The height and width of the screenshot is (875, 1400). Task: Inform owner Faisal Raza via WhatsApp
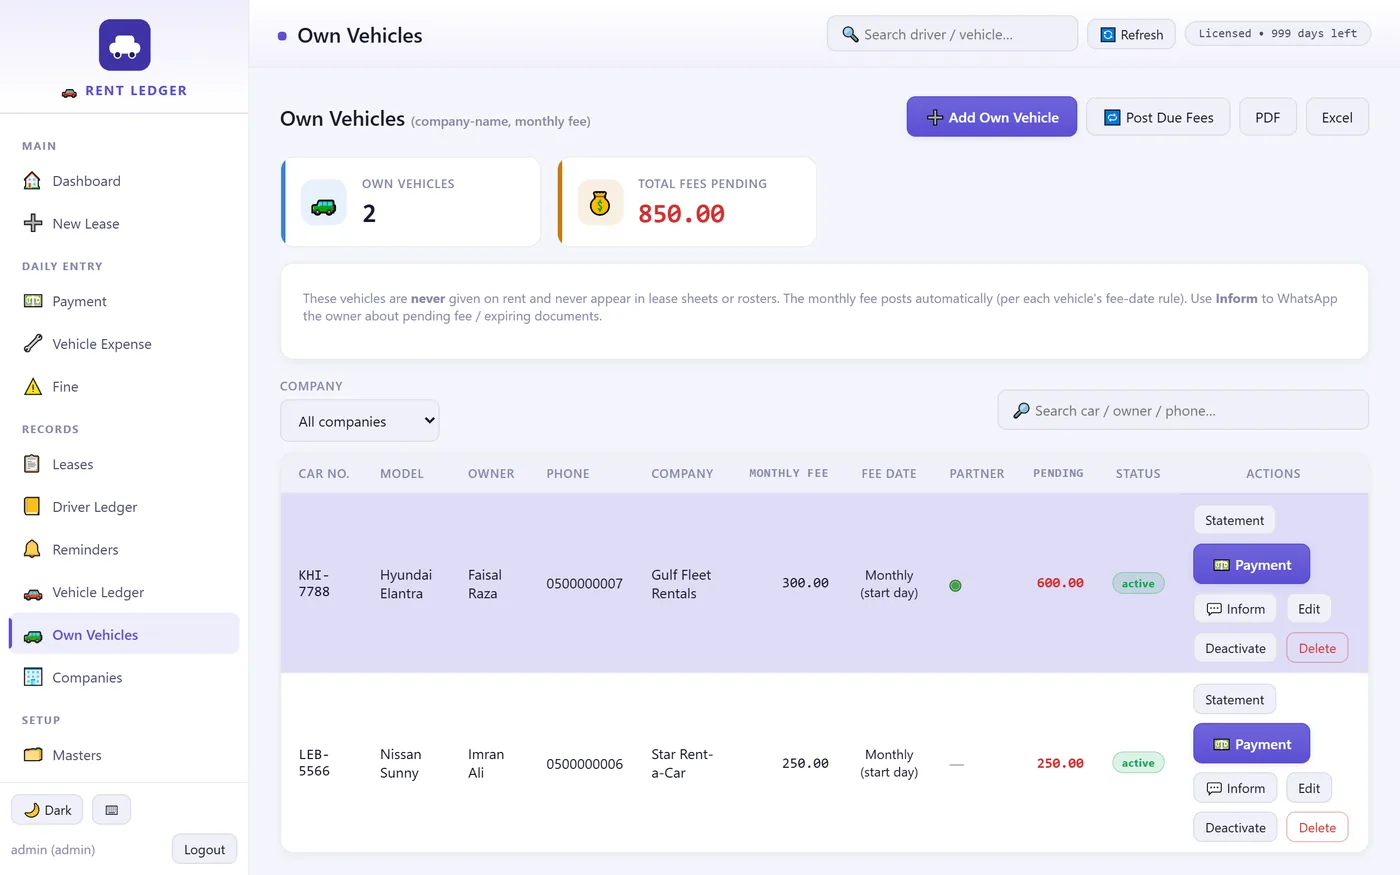(1236, 609)
